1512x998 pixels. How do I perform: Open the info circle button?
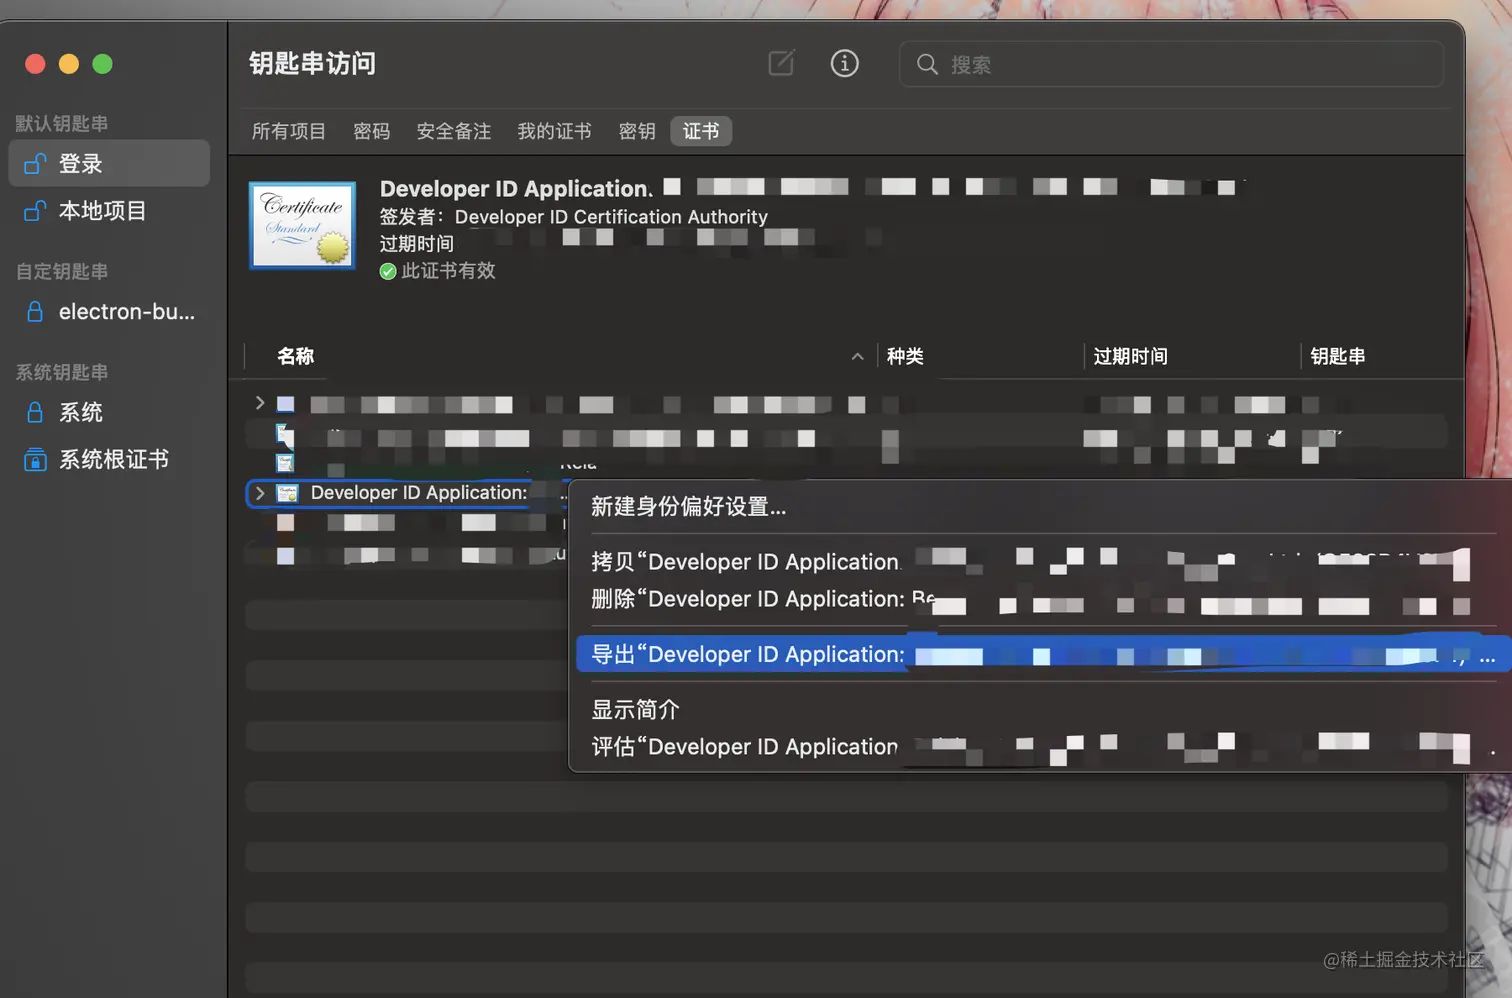[845, 63]
